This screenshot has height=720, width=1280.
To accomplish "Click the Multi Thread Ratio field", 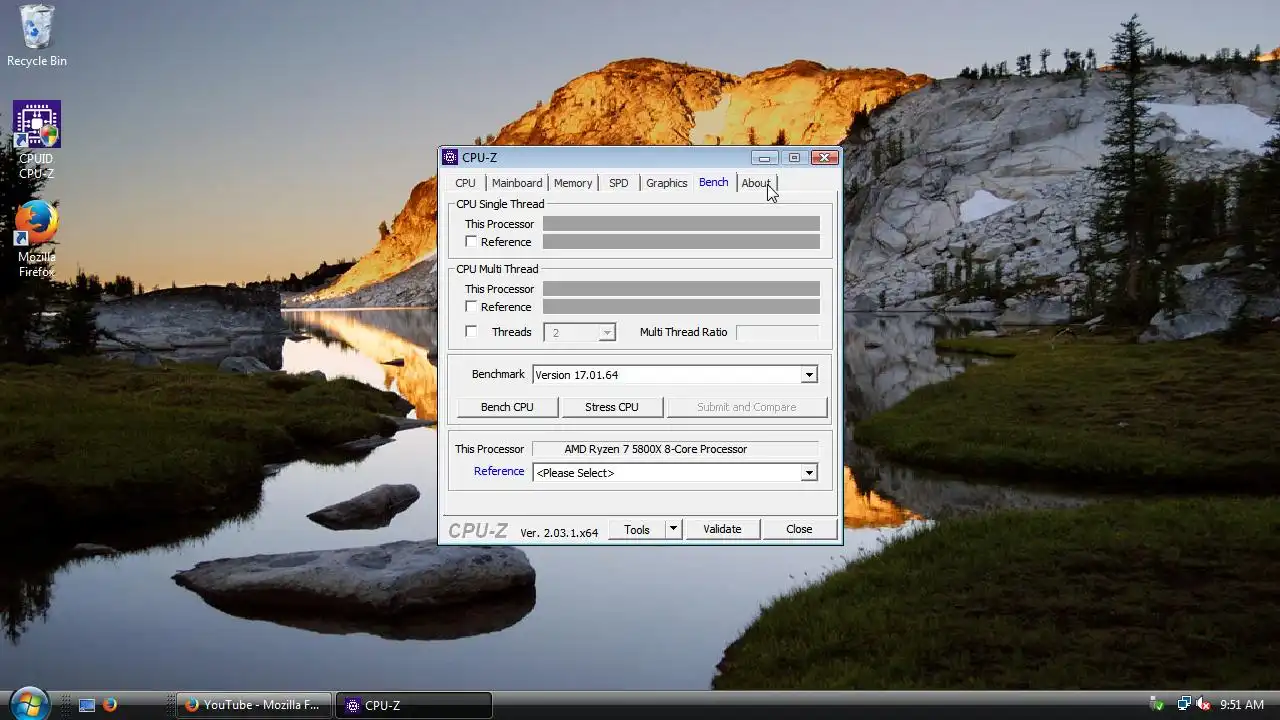I will click(777, 332).
